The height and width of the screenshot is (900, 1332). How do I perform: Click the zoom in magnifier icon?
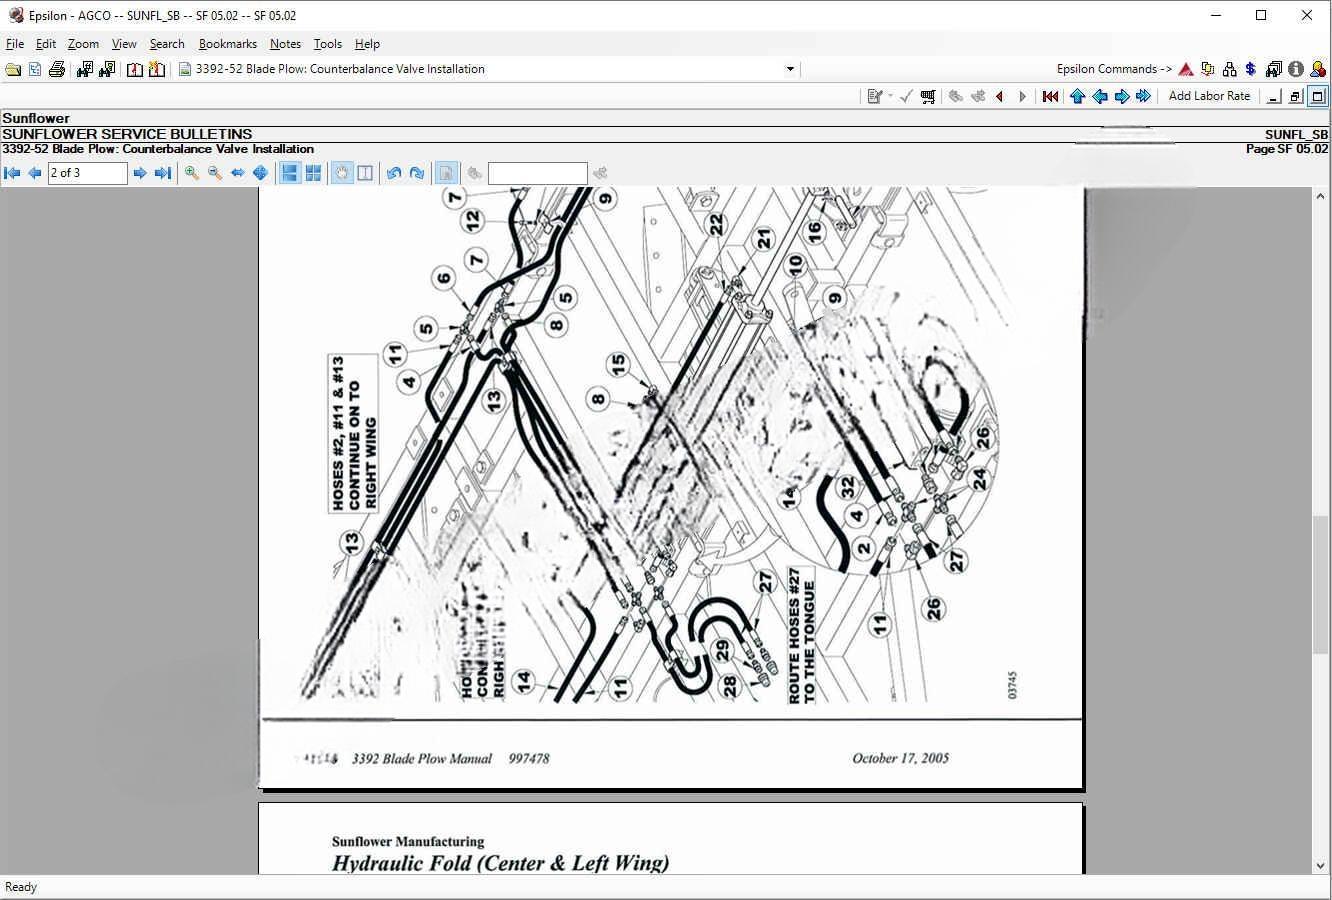click(192, 173)
